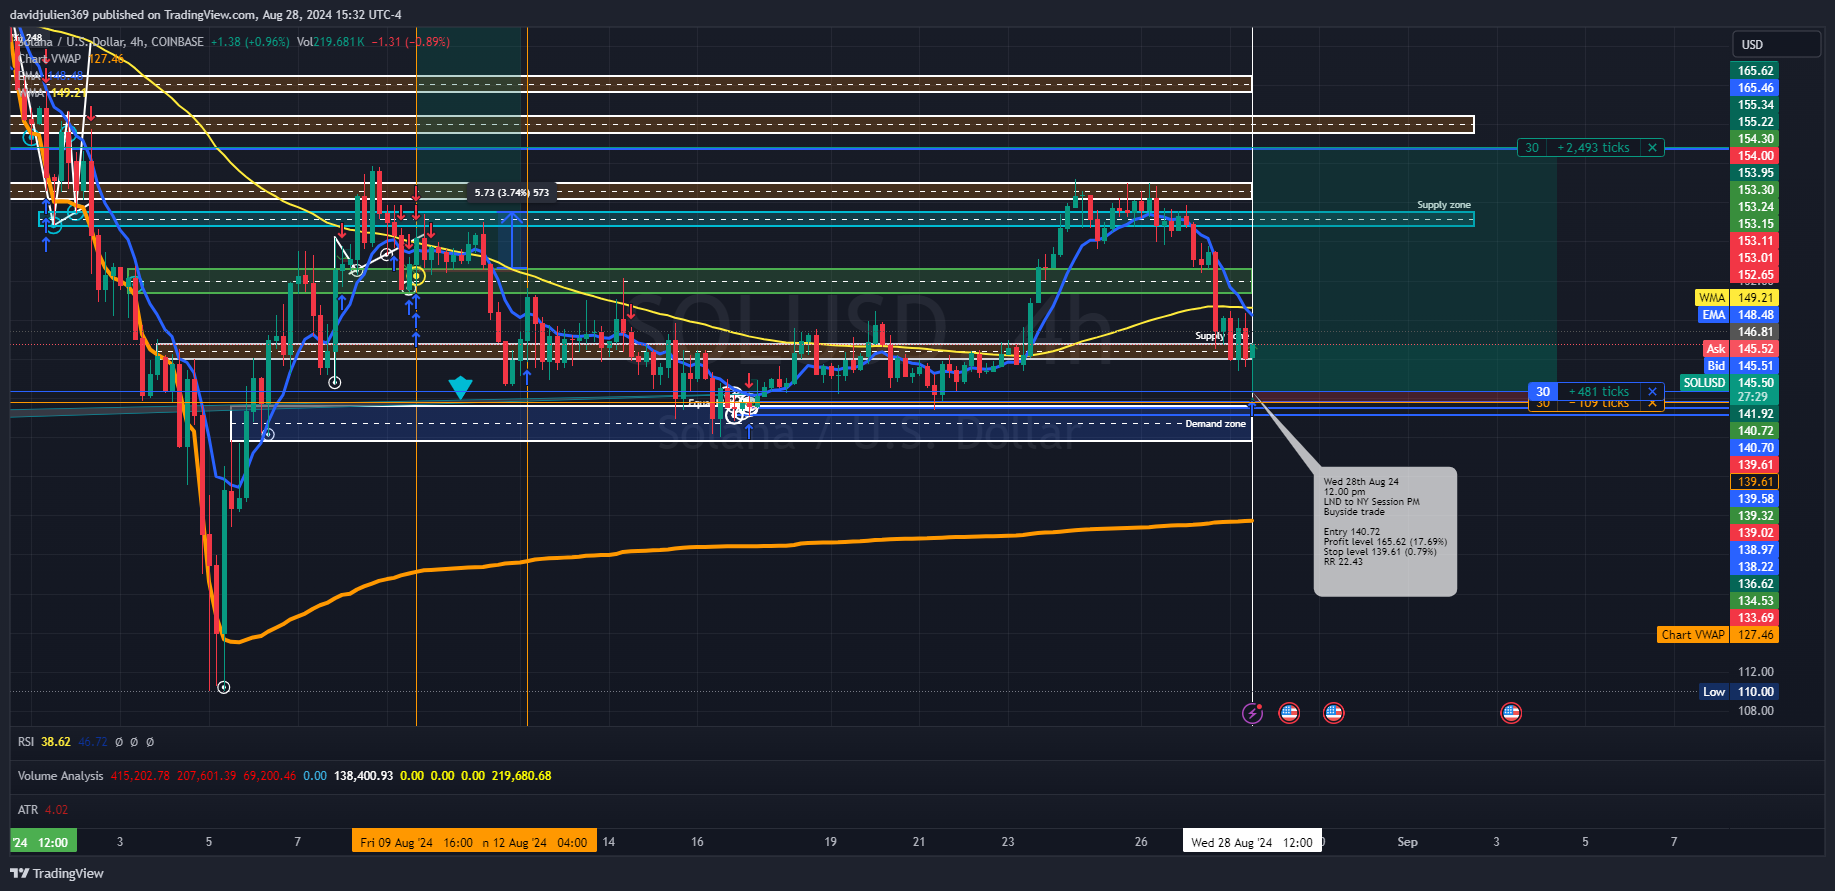Click the 133.69 red price label
Viewport: 1835px width, 891px height.
(x=1755, y=618)
